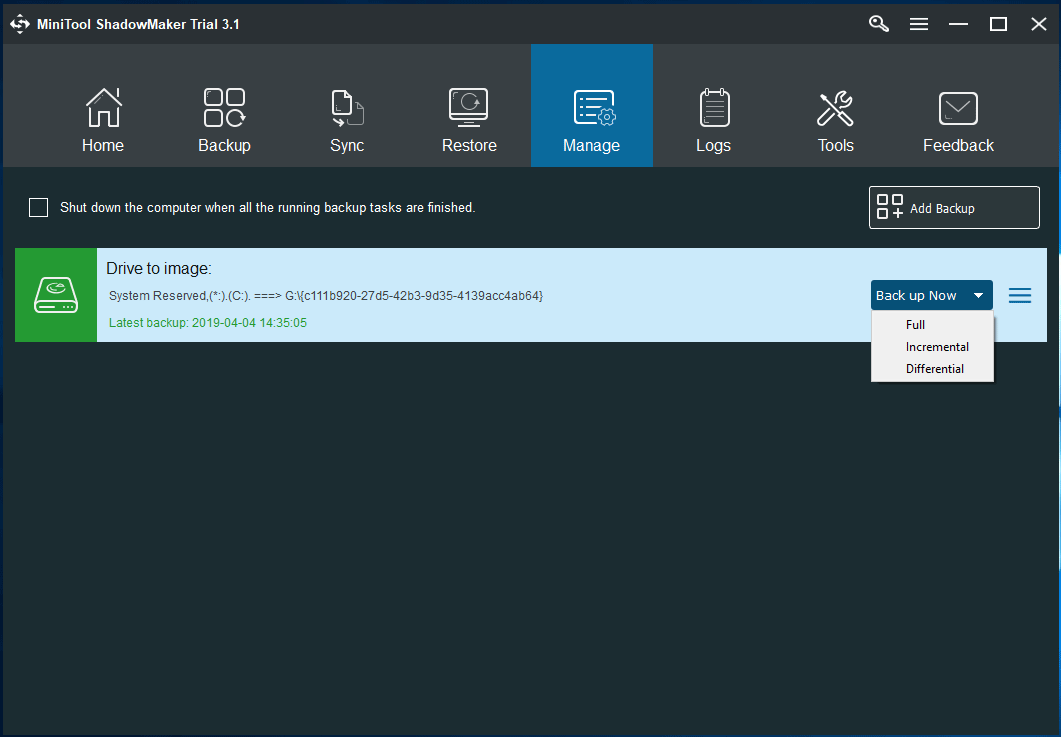Switch to the Sync page
This screenshot has width=1061, height=737.
tap(347, 120)
